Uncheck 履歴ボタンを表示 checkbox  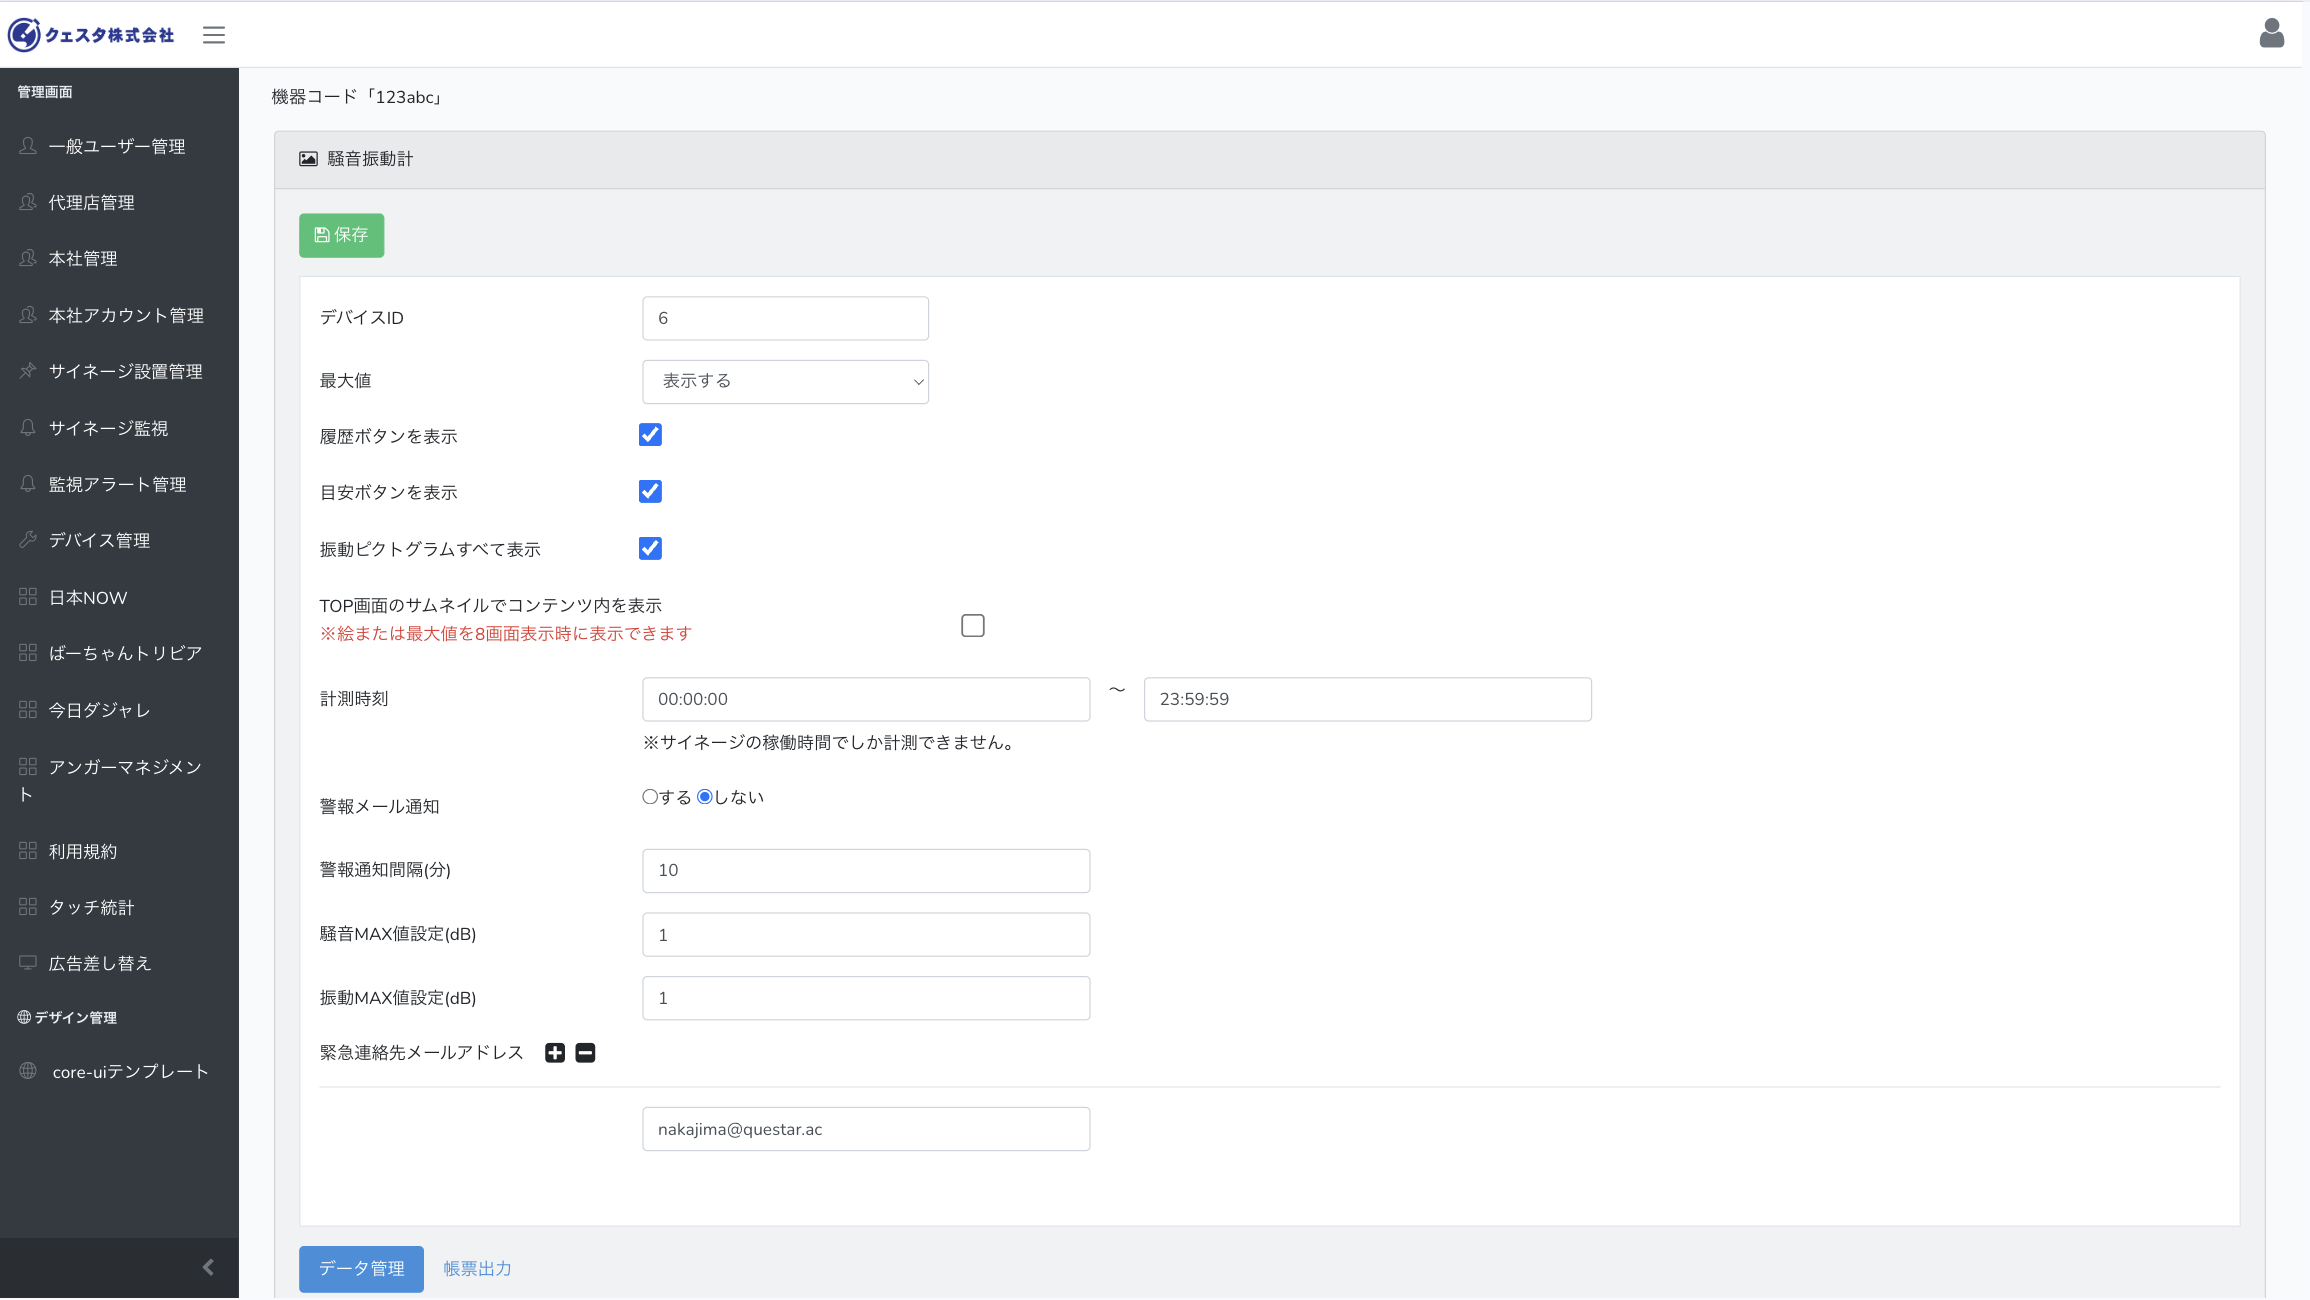click(x=650, y=435)
